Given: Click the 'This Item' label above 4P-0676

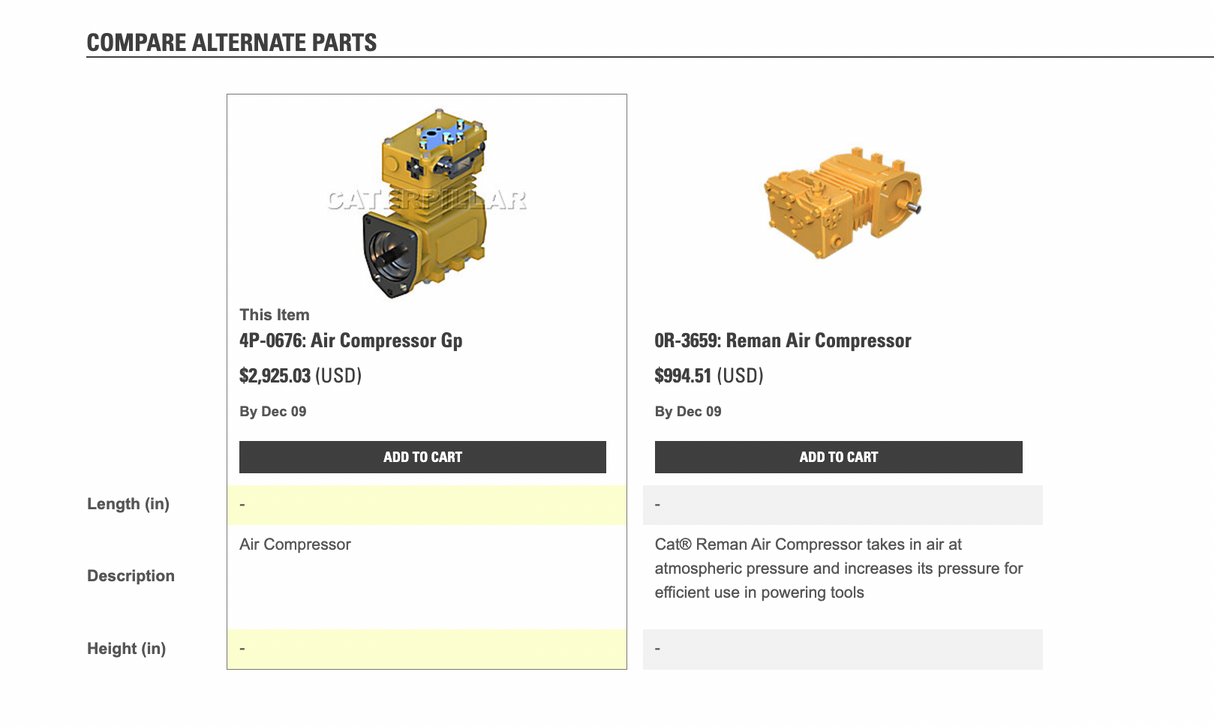Looking at the screenshot, I should coord(273,314).
